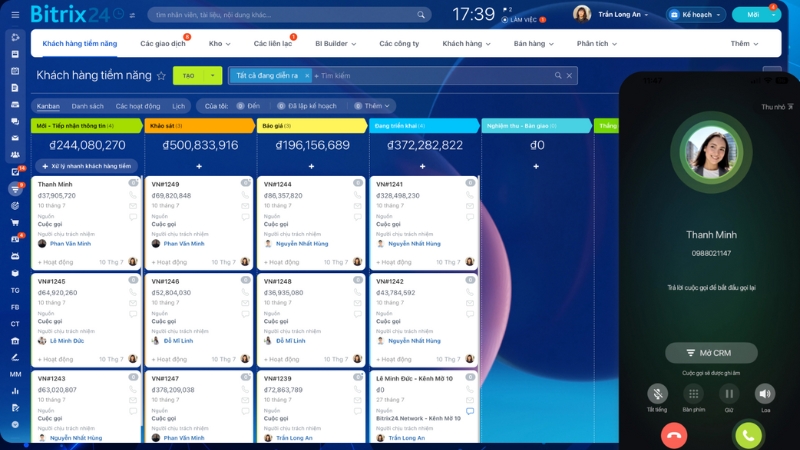Click the phone icon on VN#1249 card
800x450 pixels.
click(x=245, y=195)
